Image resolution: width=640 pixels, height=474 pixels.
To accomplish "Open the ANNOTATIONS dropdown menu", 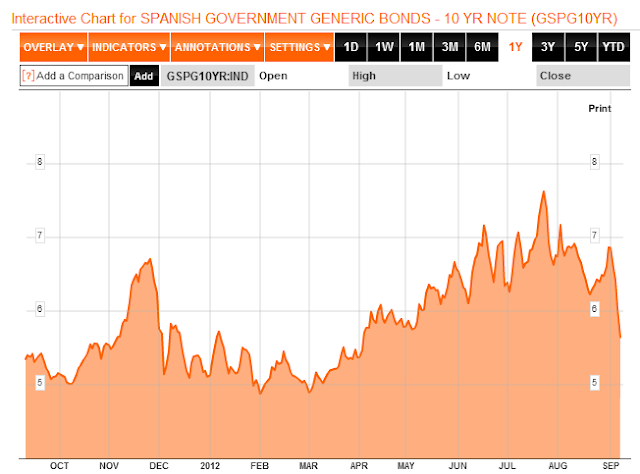I will (218, 47).
